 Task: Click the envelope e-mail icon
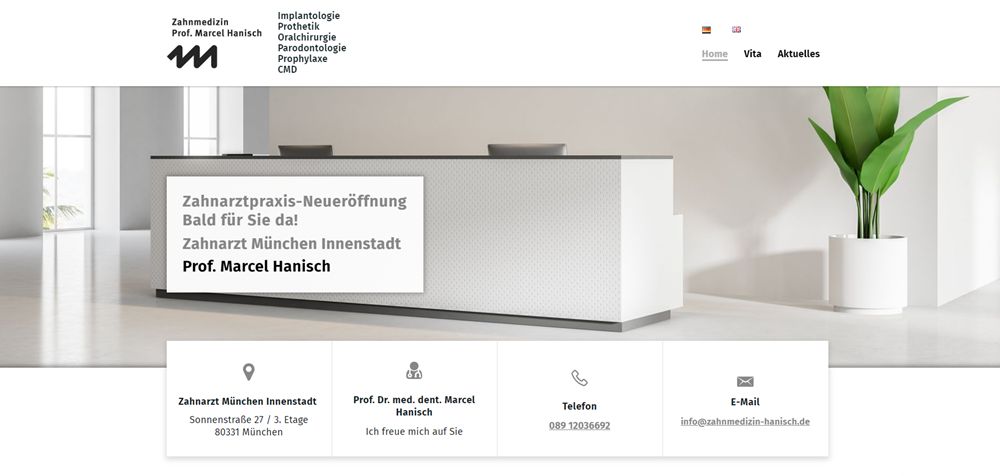click(x=745, y=381)
